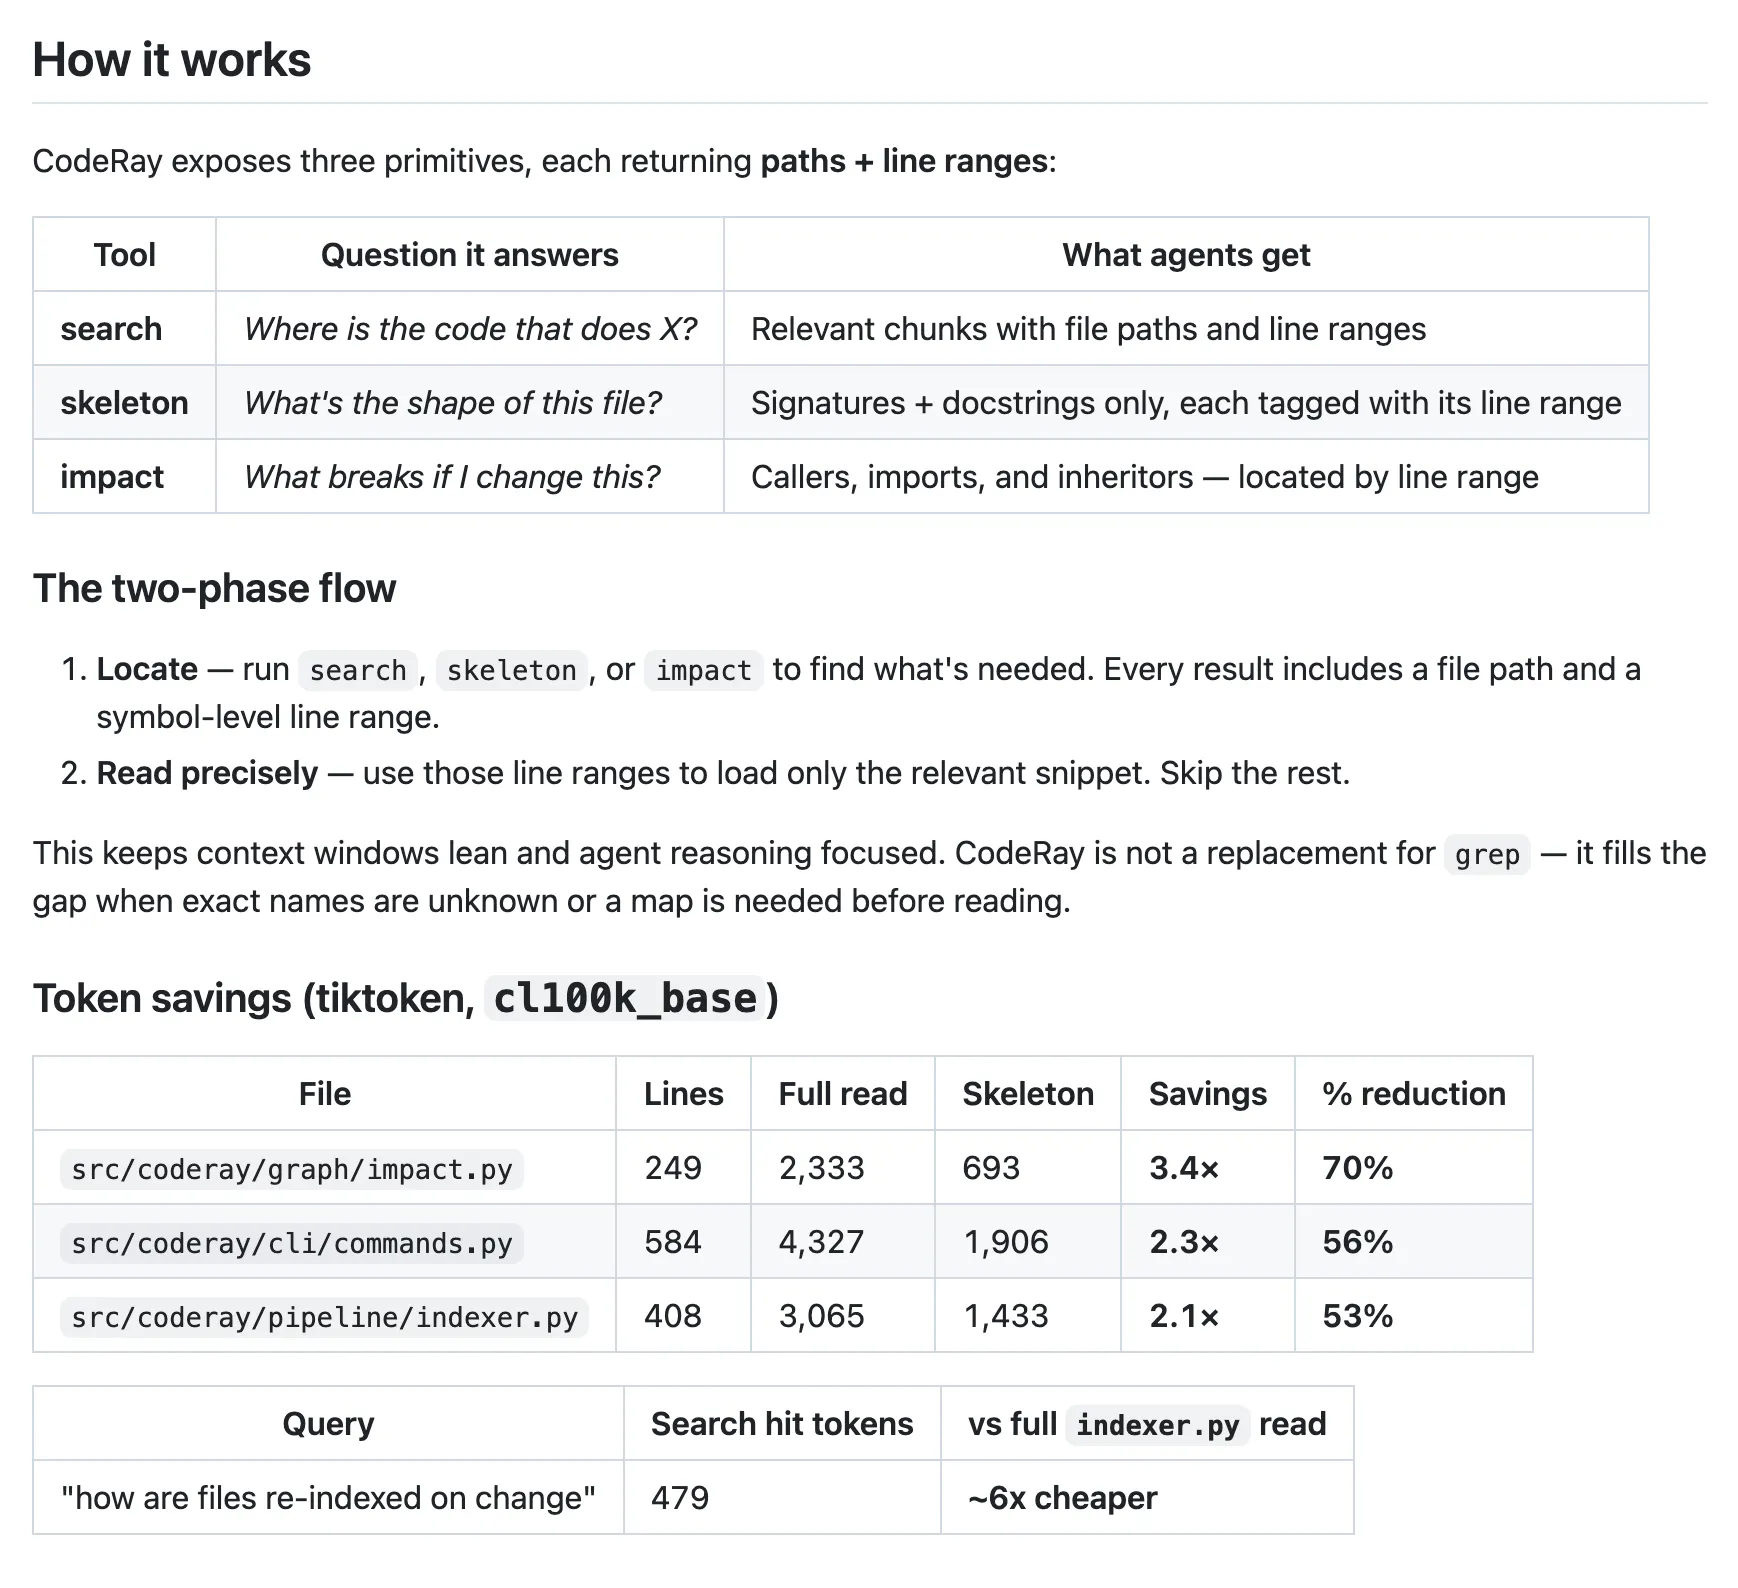Click the inline 'grep' code tag
The image size is (1738, 1588).
[x=1487, y=854]
